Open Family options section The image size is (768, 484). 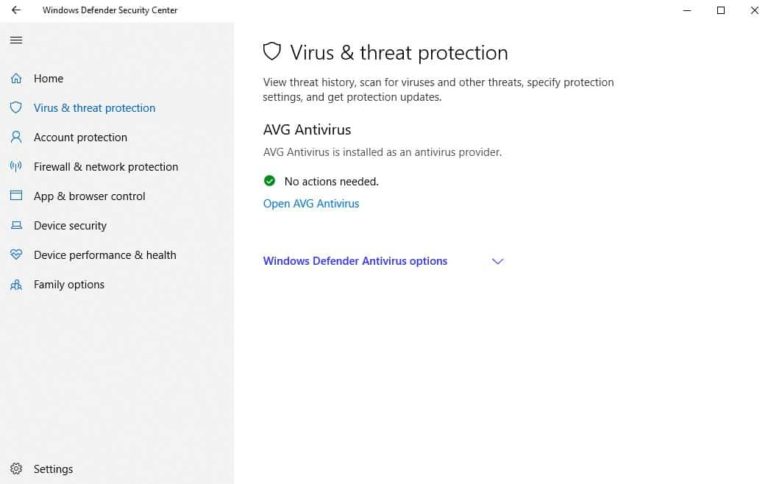click(69, 285)
